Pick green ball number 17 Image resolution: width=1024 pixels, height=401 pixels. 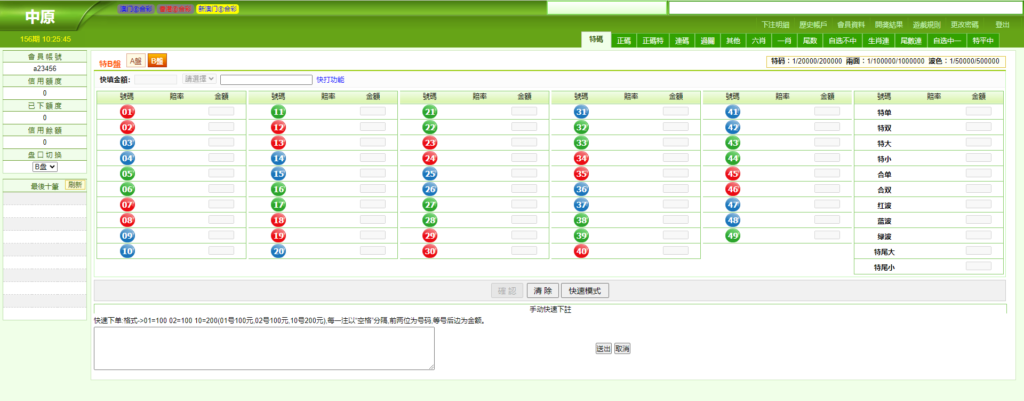click(279, 204)
